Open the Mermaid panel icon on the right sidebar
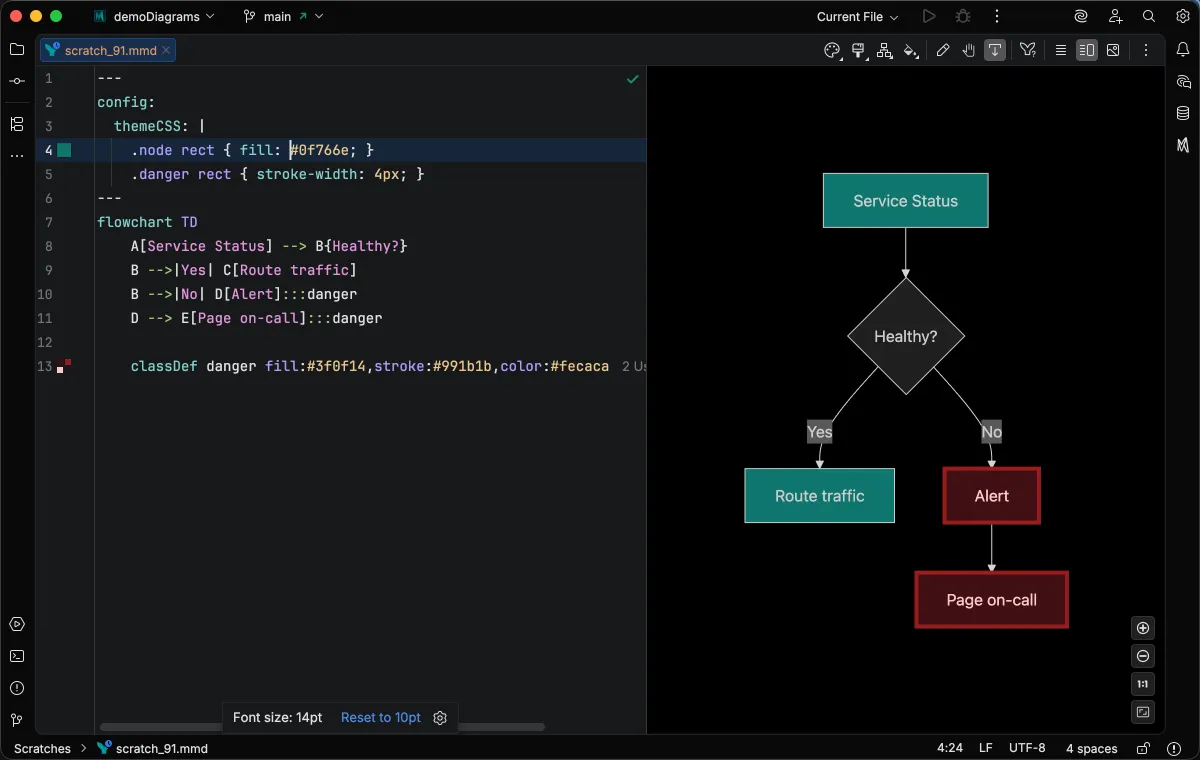The height and width of the screenshot is (760, 1200). [1183, 145]
